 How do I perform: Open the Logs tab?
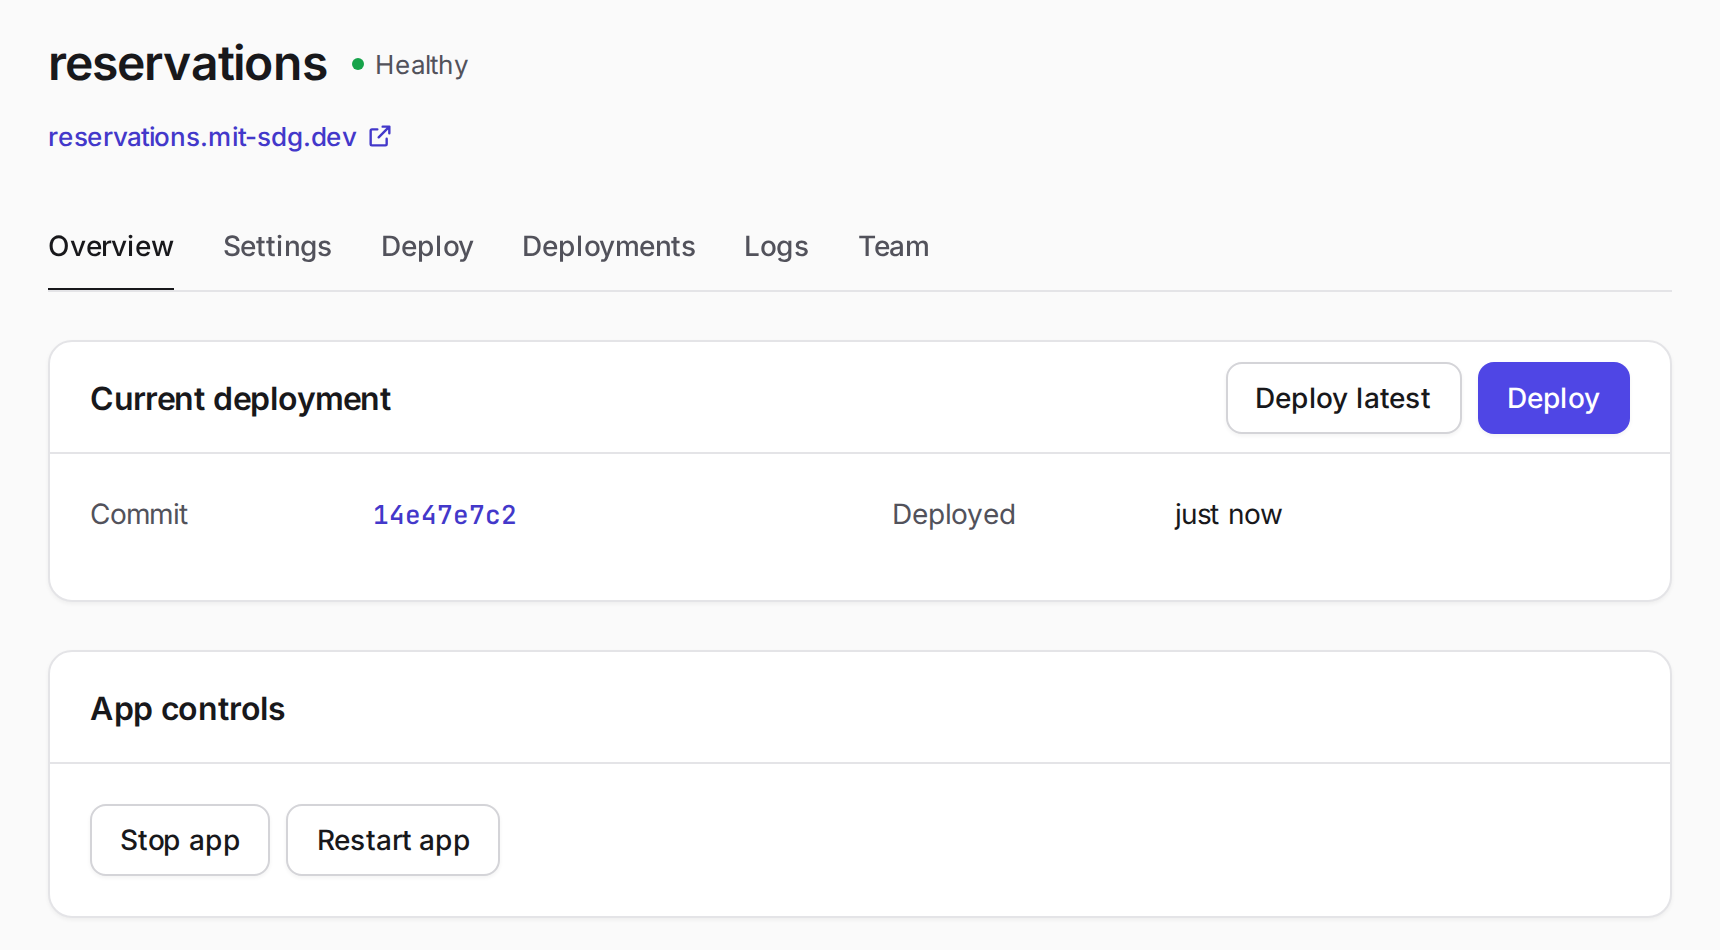(776, 246)
